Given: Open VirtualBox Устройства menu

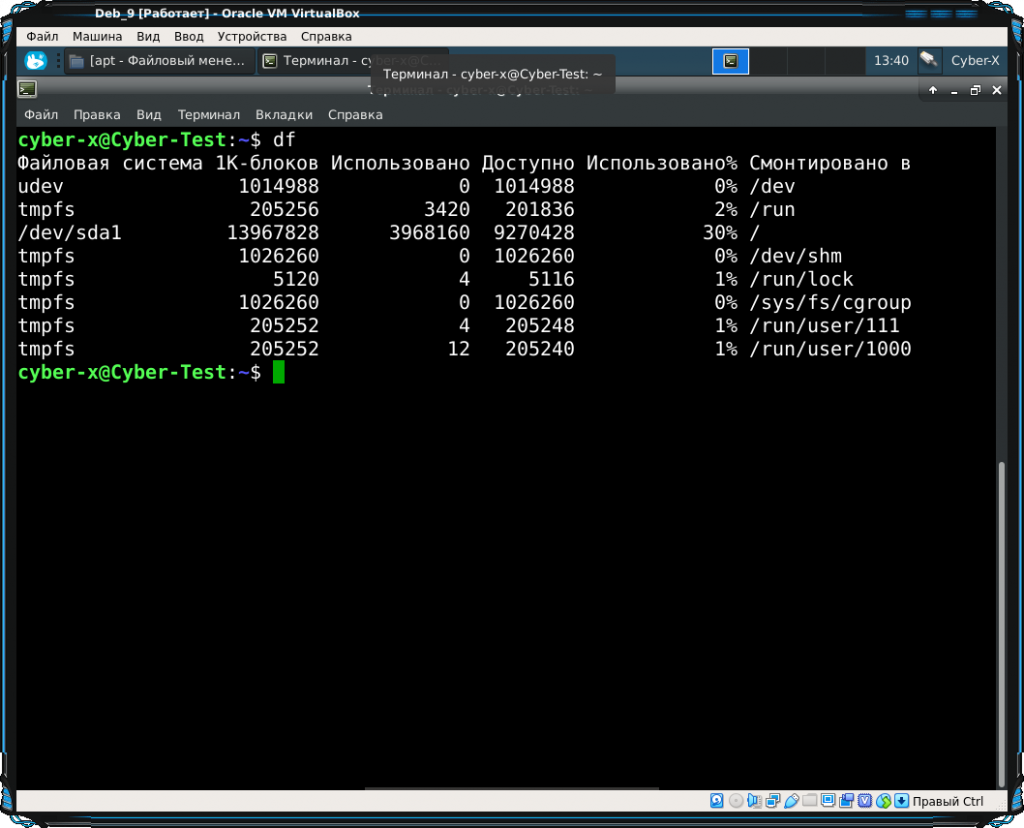Looking at the screenshot, I should coord(252,36).
